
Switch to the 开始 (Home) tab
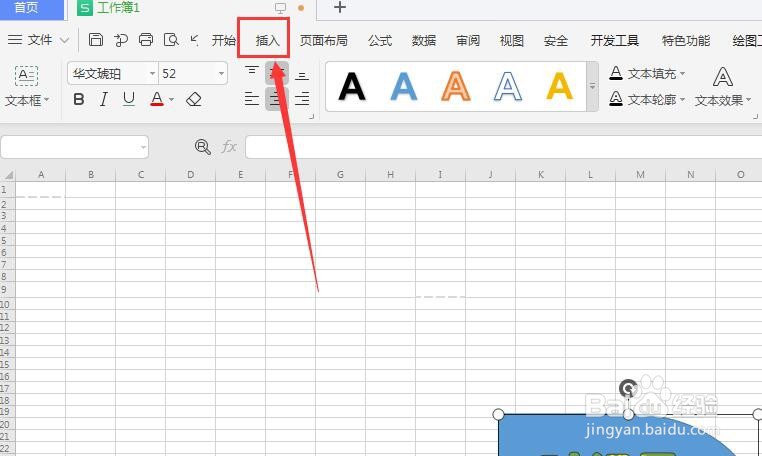224,40
